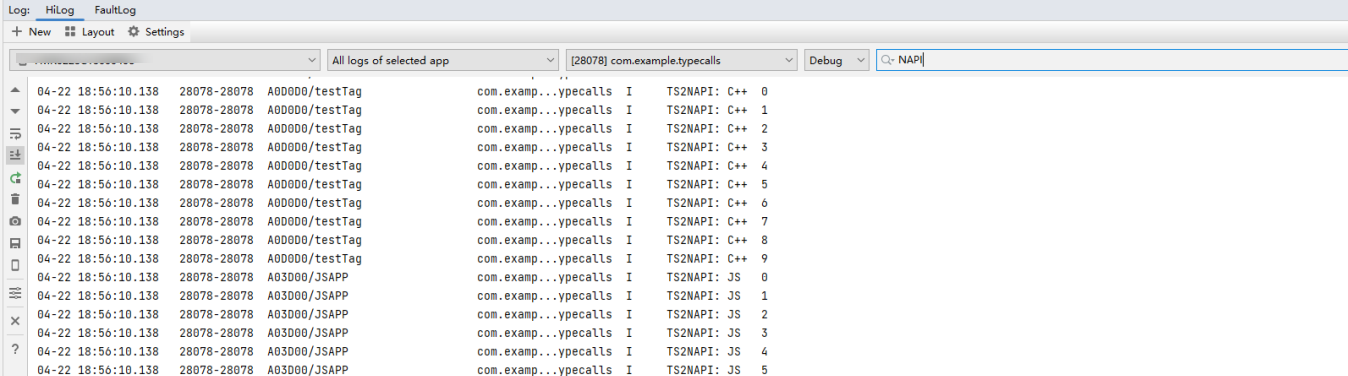Select the 'TS2NAPI: JS 1' log message
Screen dimensions: 1348x376
pos(717,296)
